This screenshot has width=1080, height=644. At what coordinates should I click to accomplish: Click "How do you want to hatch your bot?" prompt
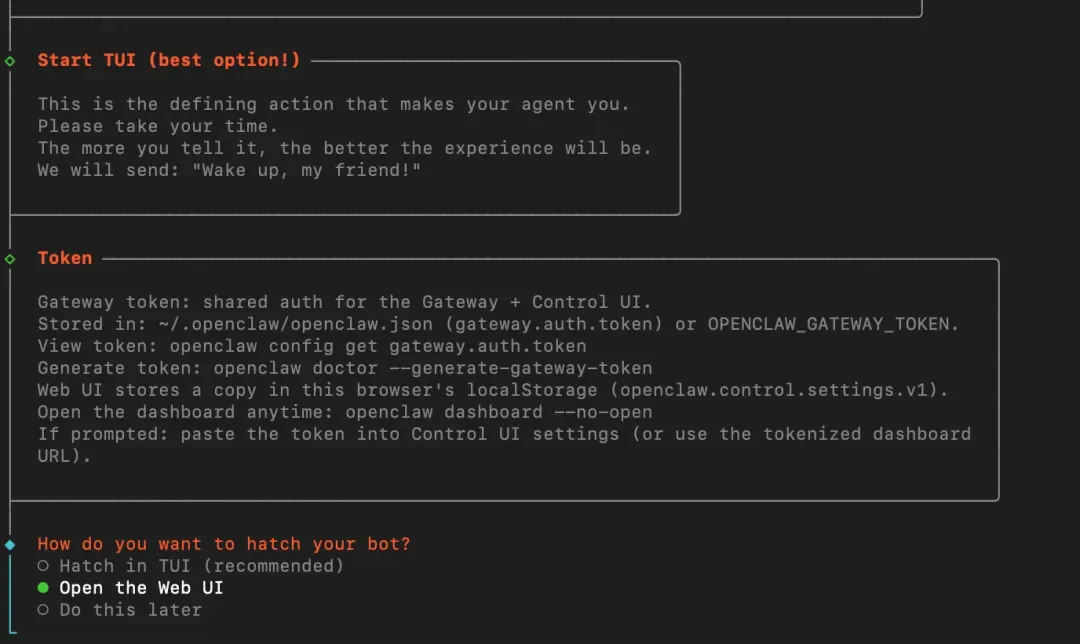click(224, 544)
